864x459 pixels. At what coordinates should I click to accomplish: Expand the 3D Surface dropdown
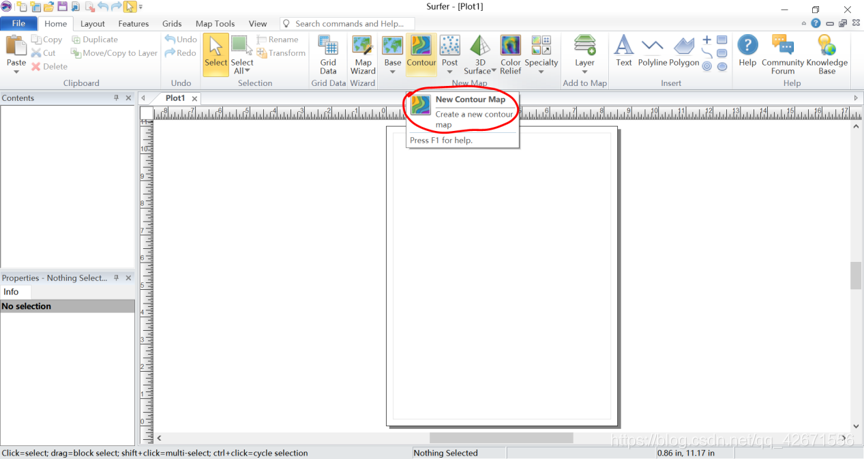pyautogui.click(x=494, y=71)
